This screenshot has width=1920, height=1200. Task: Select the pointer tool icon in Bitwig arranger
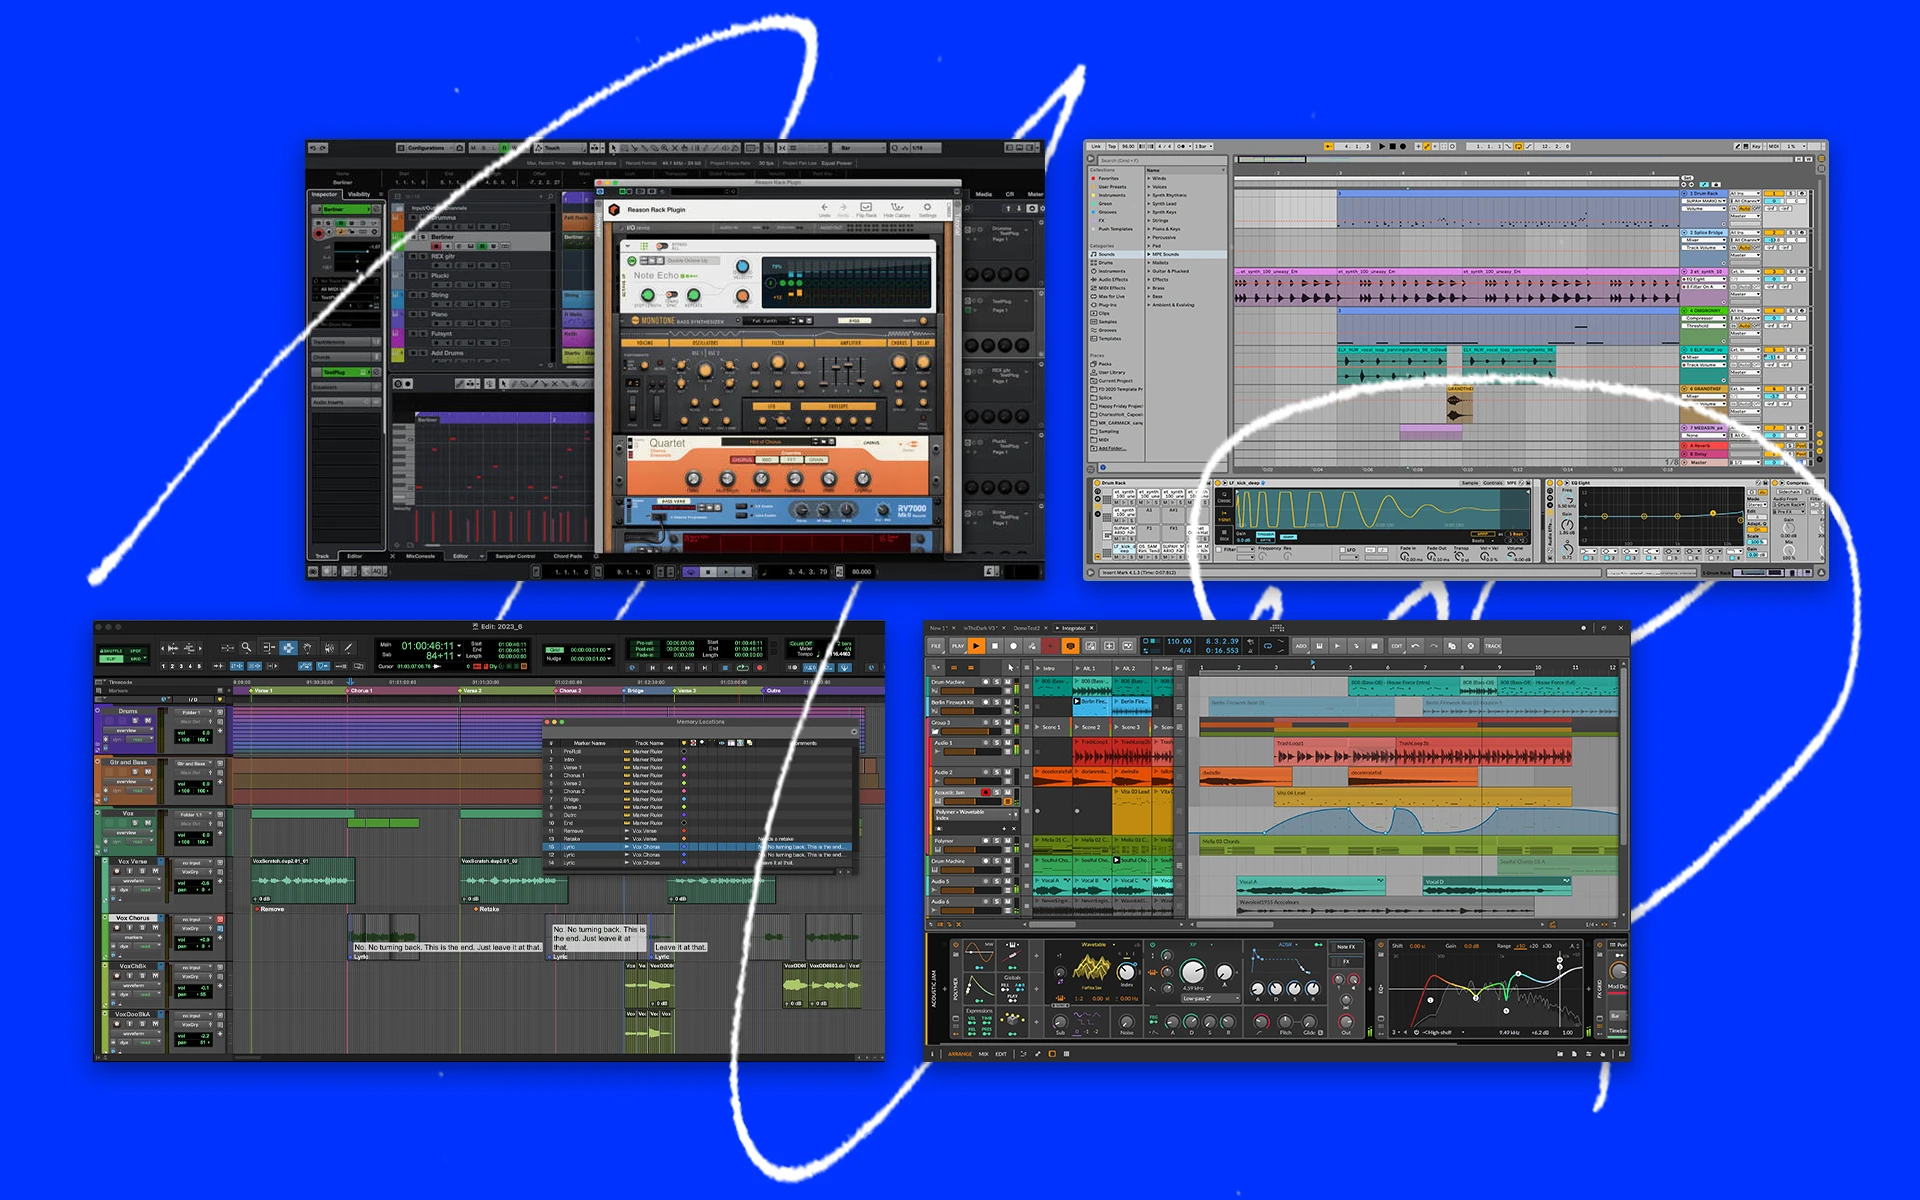click(x=1009, y=667)
